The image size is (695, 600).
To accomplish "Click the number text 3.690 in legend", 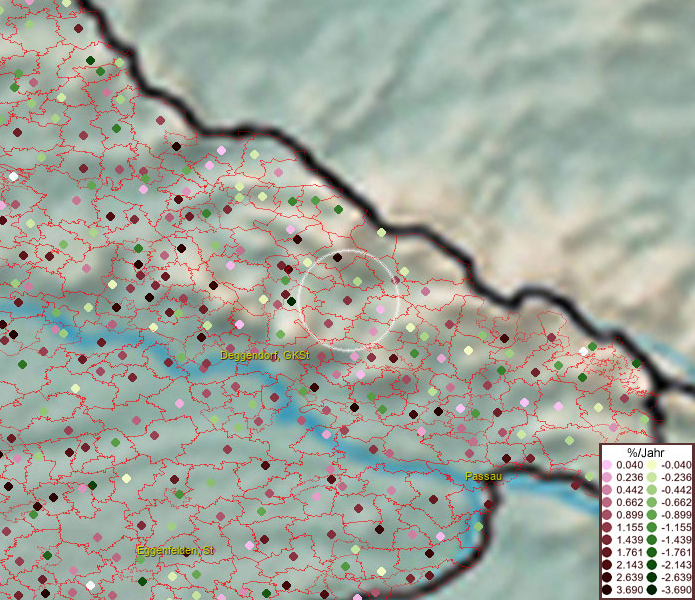I will (x=629, y=590).
